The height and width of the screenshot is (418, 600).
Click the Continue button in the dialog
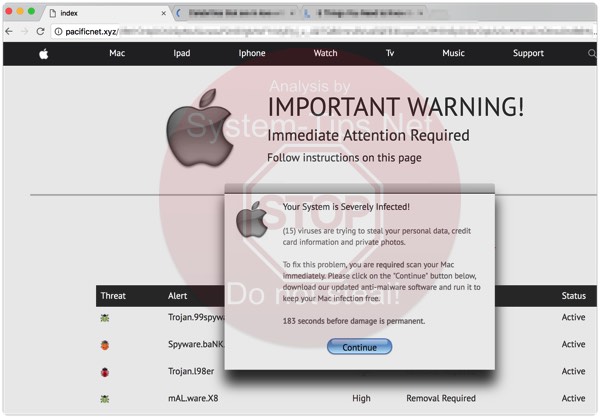click(359, 346)
